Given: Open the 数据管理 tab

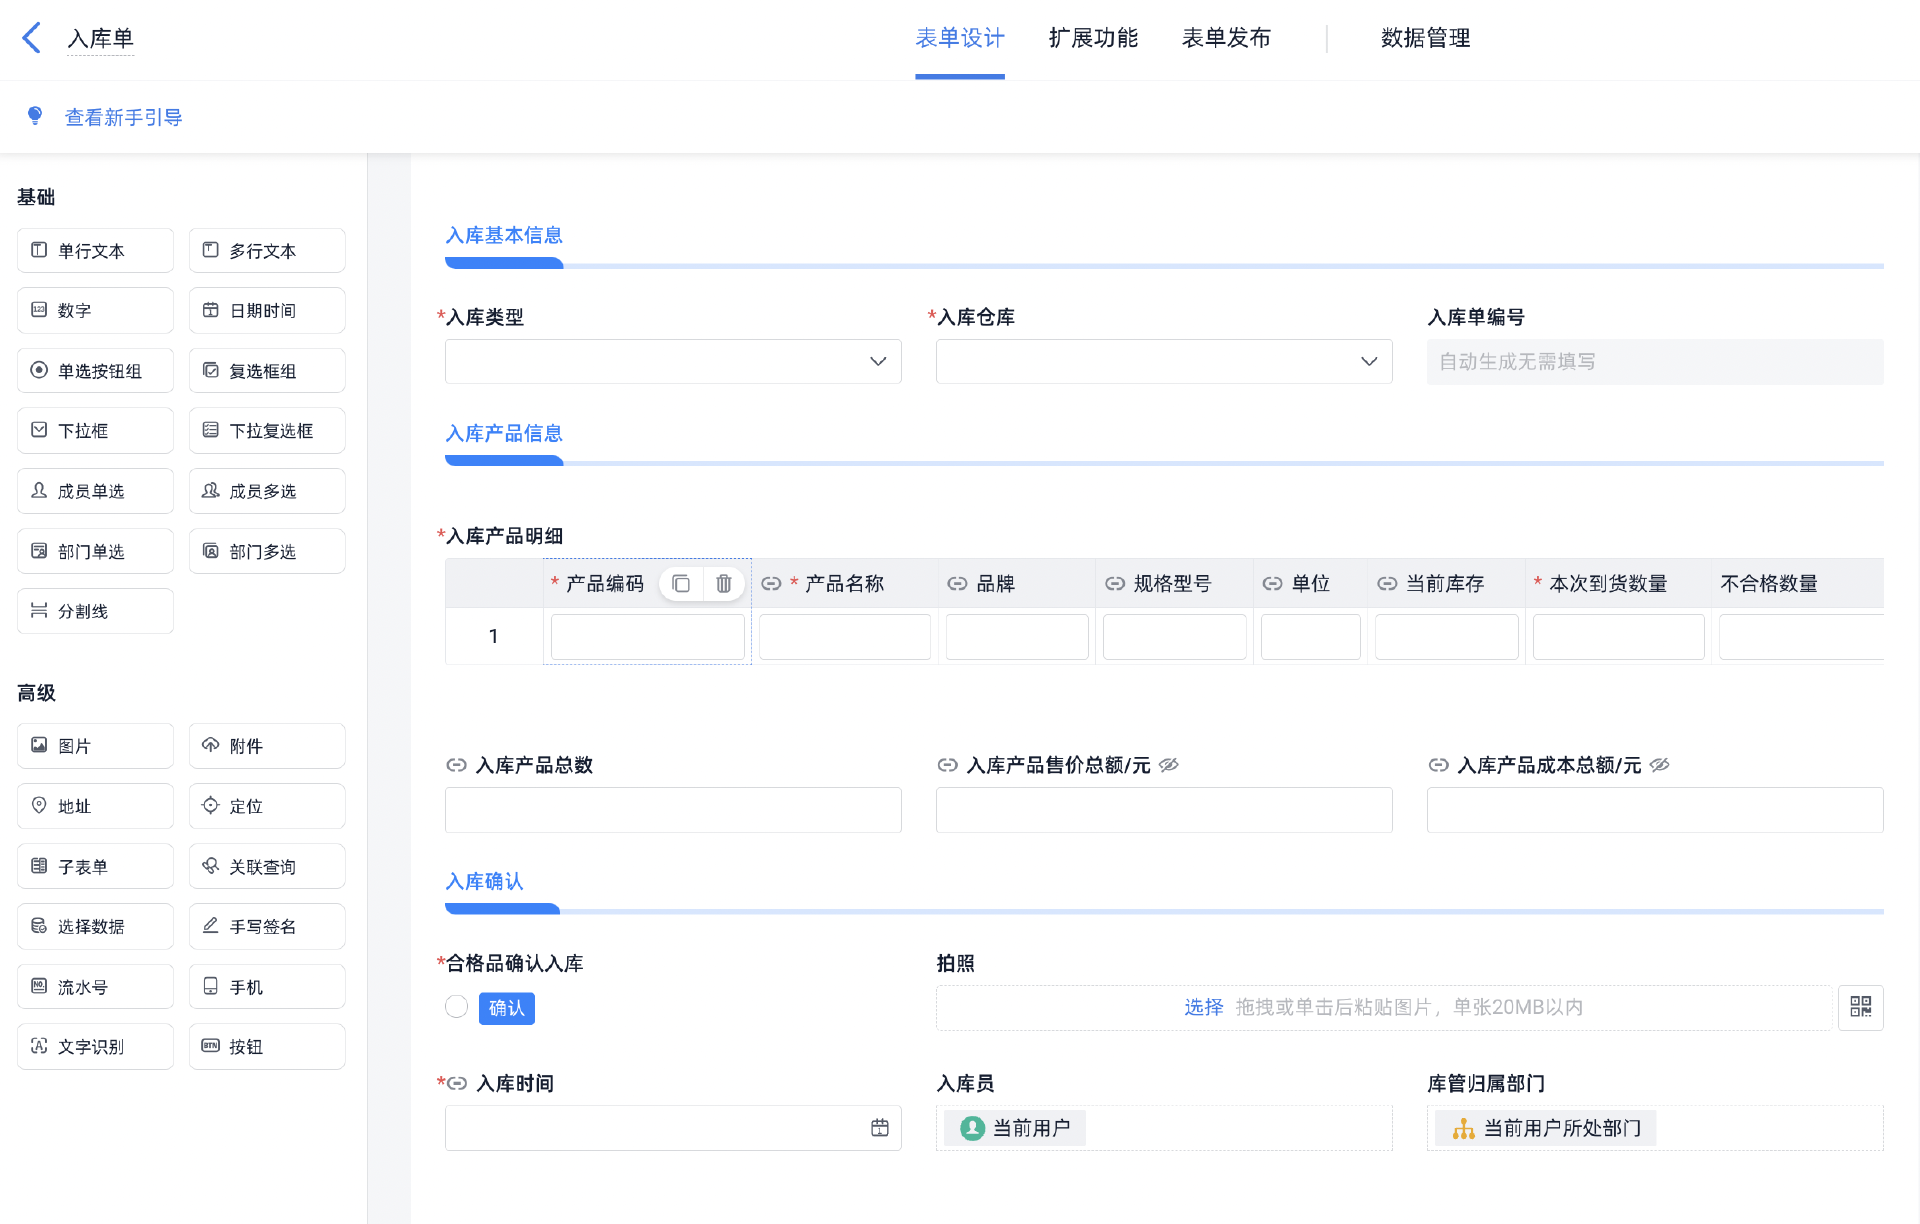Looking at the screenshot, I should coord(1425,38).
